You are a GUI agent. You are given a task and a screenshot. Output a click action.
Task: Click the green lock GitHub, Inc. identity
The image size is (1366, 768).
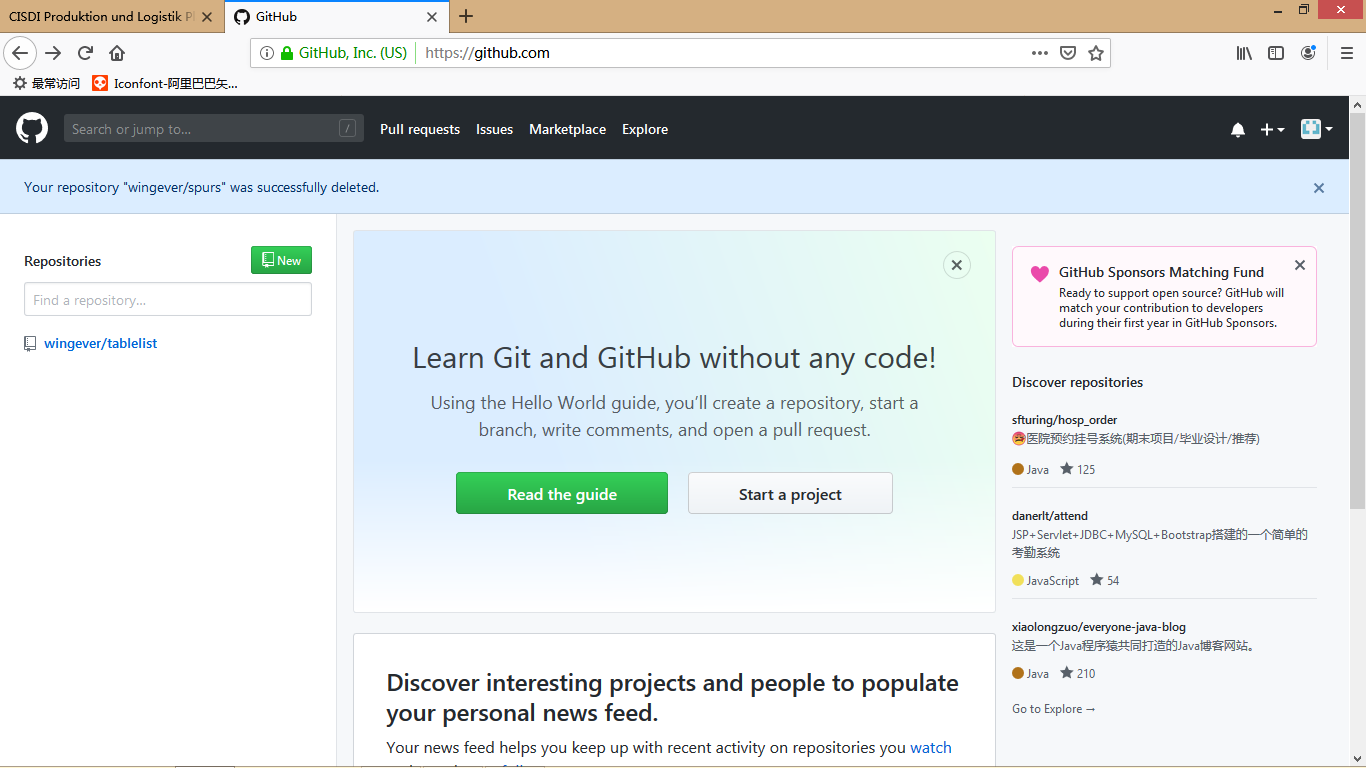tap(345, 53)
